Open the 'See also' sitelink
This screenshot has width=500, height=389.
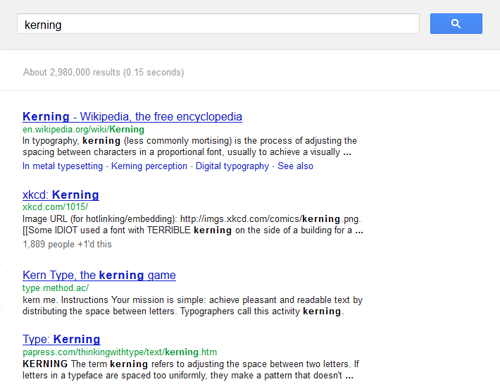pyautogui.click(x=295, y=166)
